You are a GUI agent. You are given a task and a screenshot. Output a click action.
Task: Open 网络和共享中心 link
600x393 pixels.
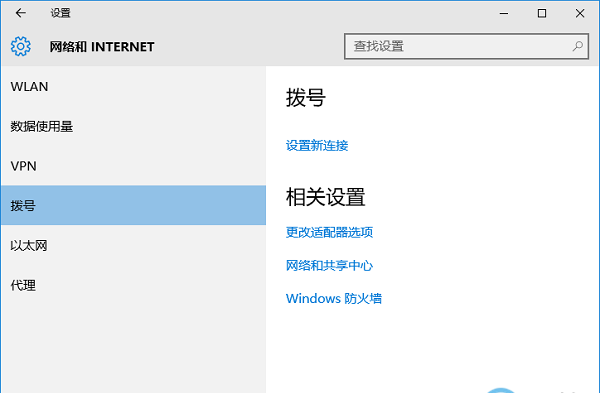click(329, 265)
